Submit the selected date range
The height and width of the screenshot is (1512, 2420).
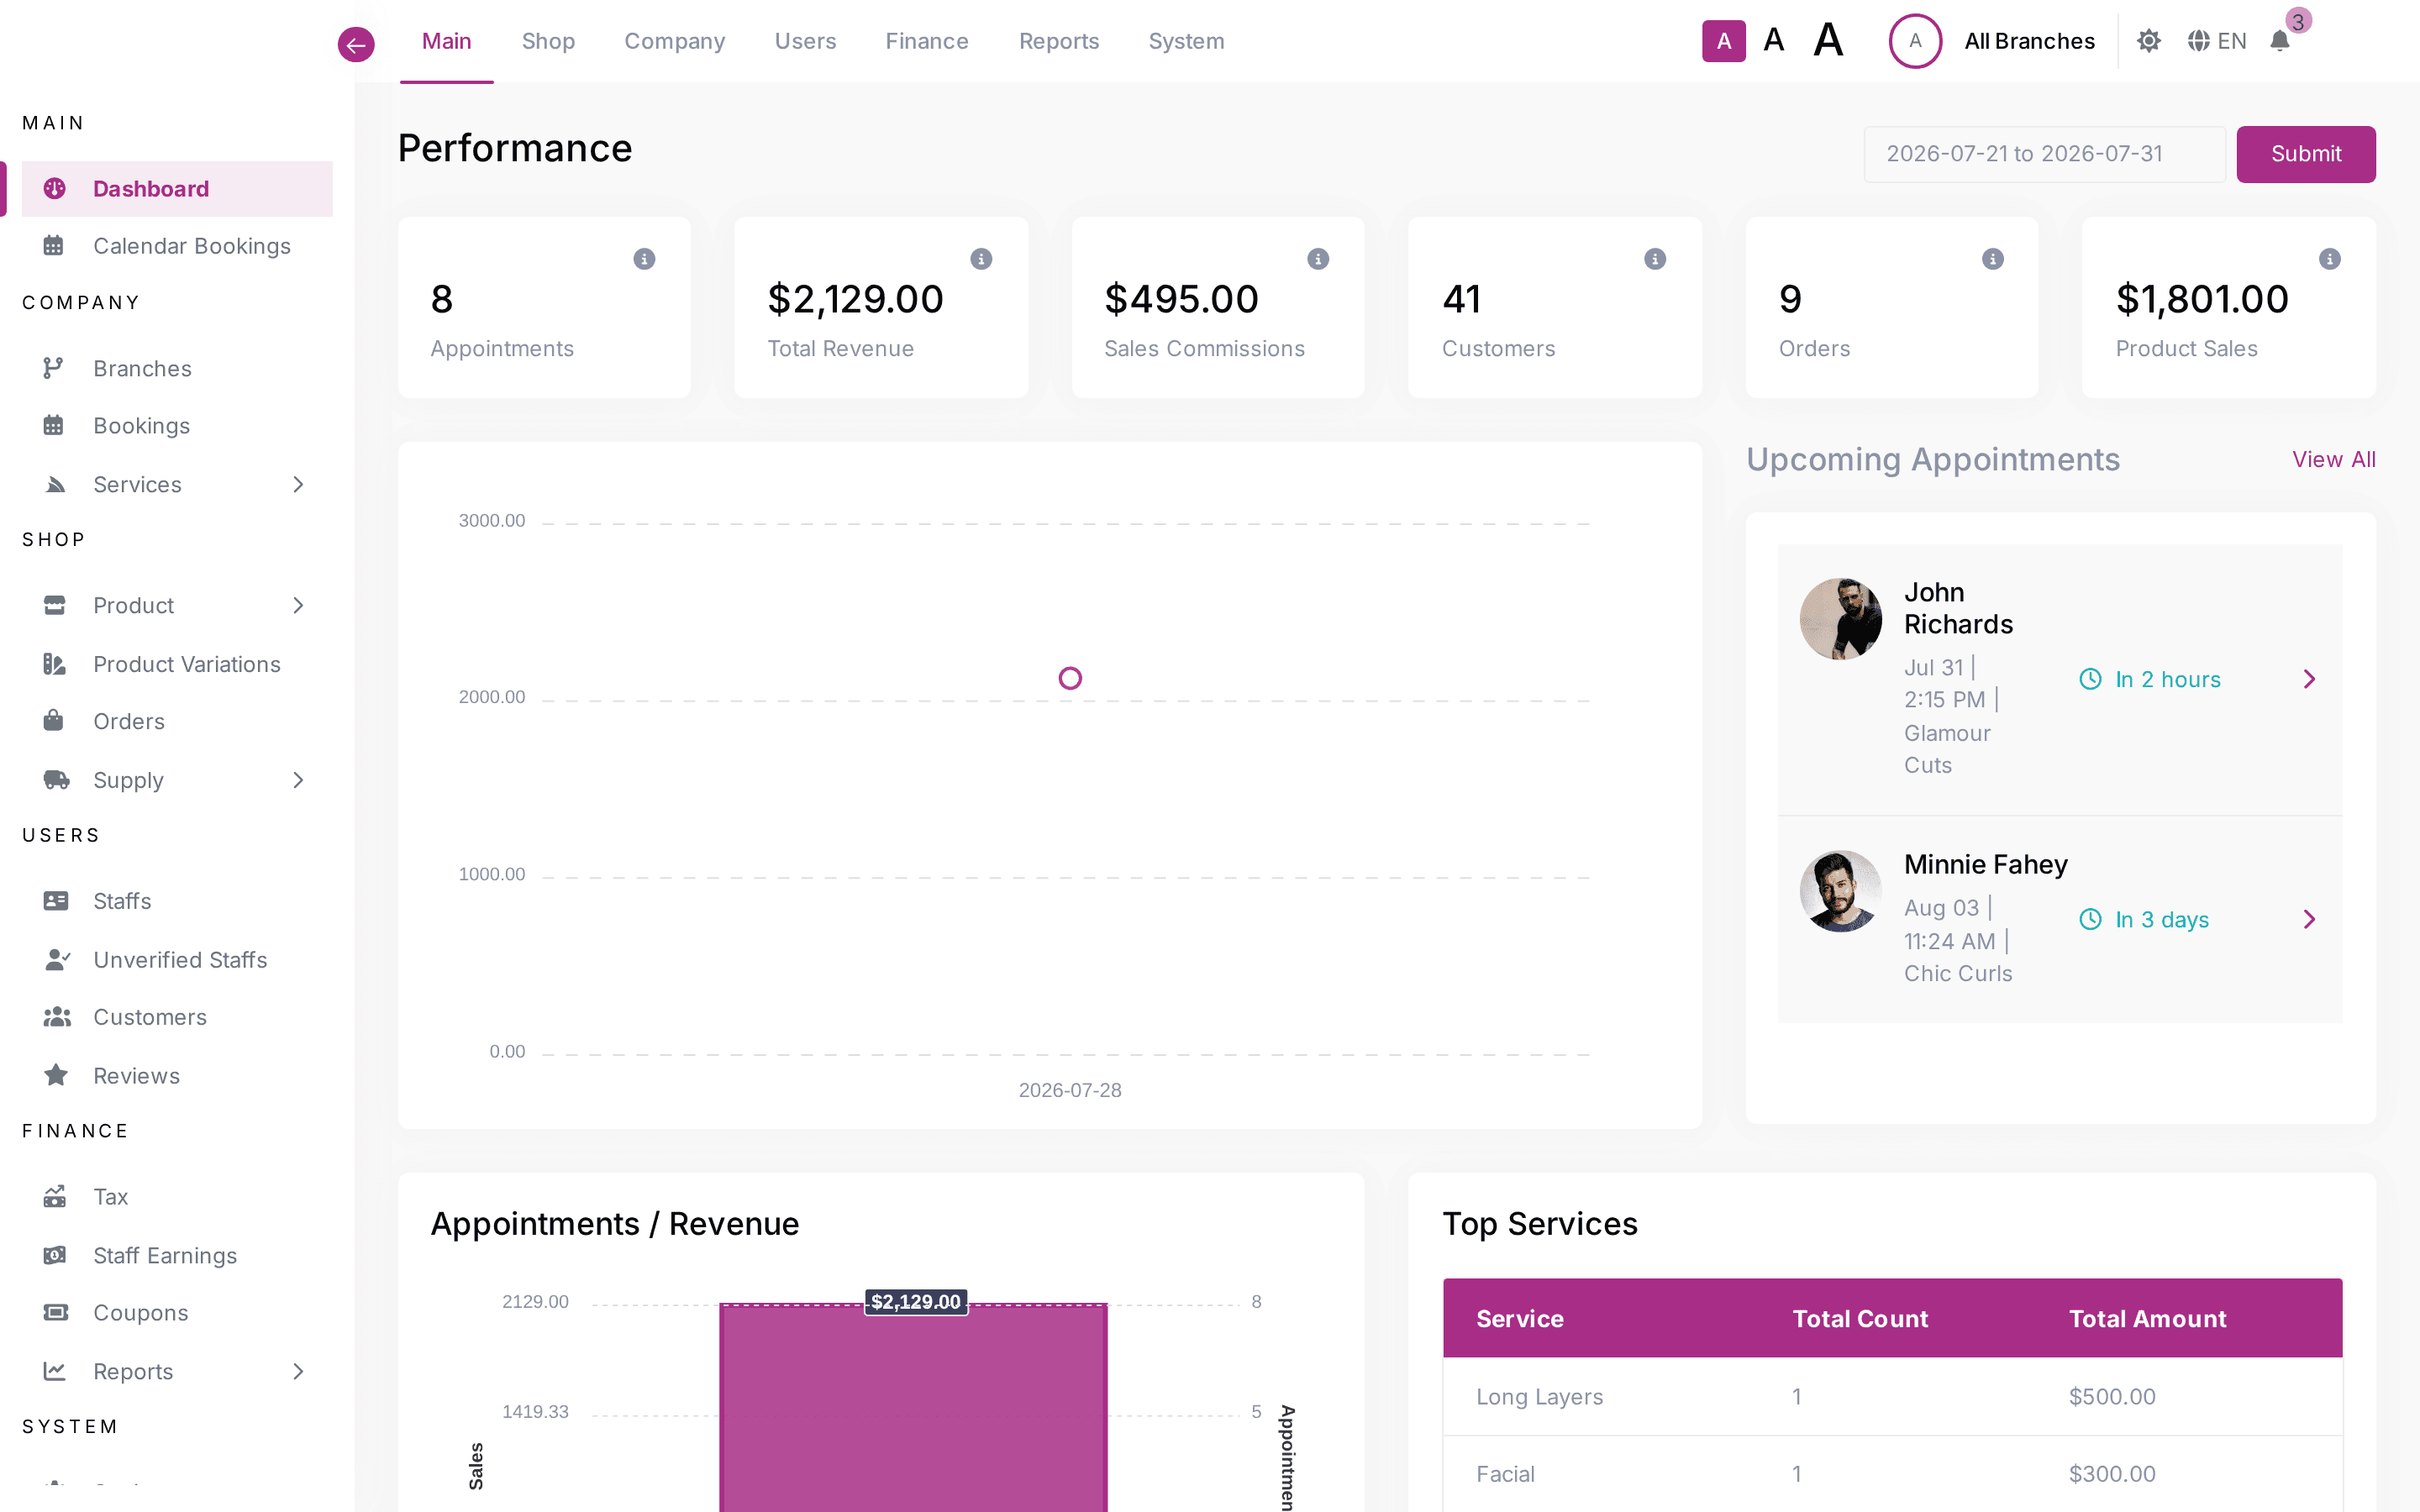coord(2306,154)
